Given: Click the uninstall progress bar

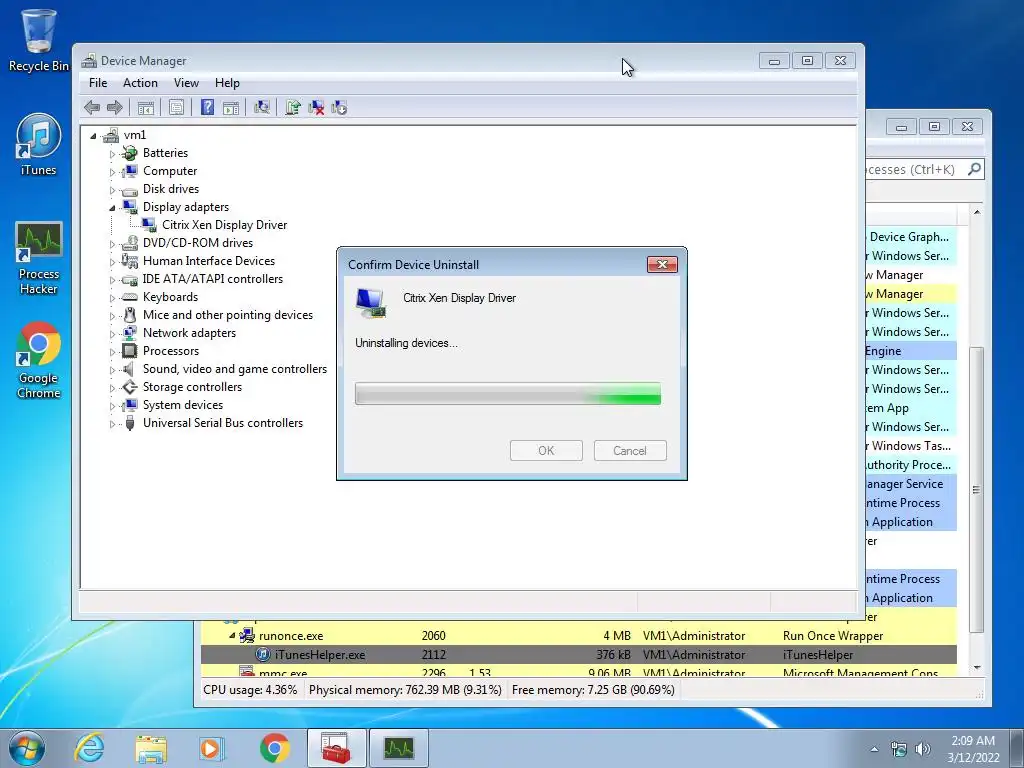Looking at the screenshot, I should click(508, 394).
